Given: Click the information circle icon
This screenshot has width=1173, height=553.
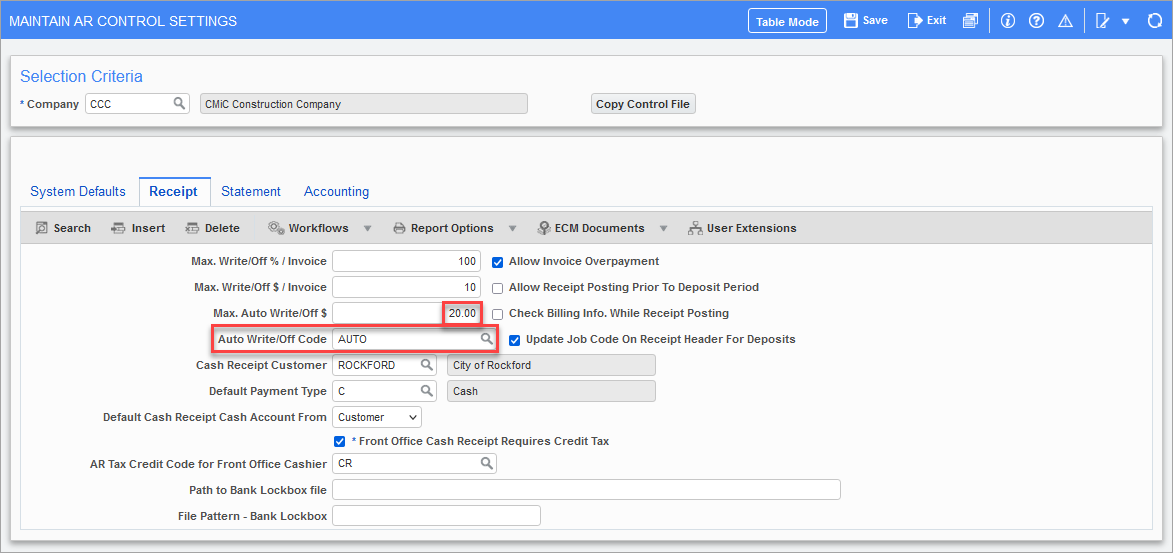Looking at the screenshot, I should click(x=1008, y=21).
